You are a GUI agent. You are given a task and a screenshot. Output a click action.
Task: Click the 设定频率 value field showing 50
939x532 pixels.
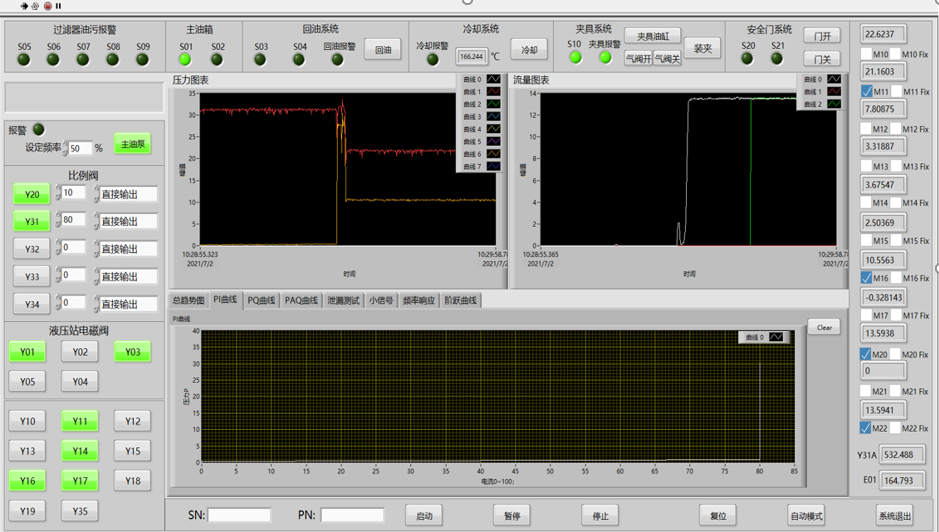point(80,148)
